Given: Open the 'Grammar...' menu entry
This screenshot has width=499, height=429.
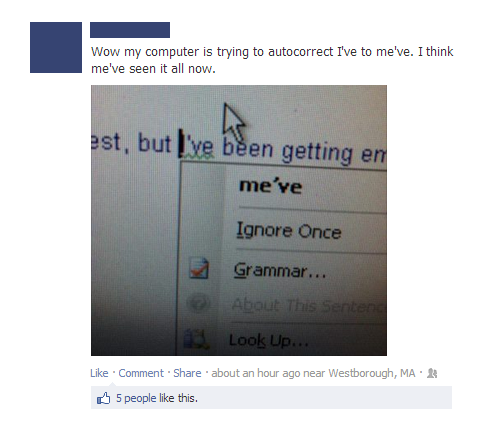Looking at the screenshot, I should tap(279, 271).
